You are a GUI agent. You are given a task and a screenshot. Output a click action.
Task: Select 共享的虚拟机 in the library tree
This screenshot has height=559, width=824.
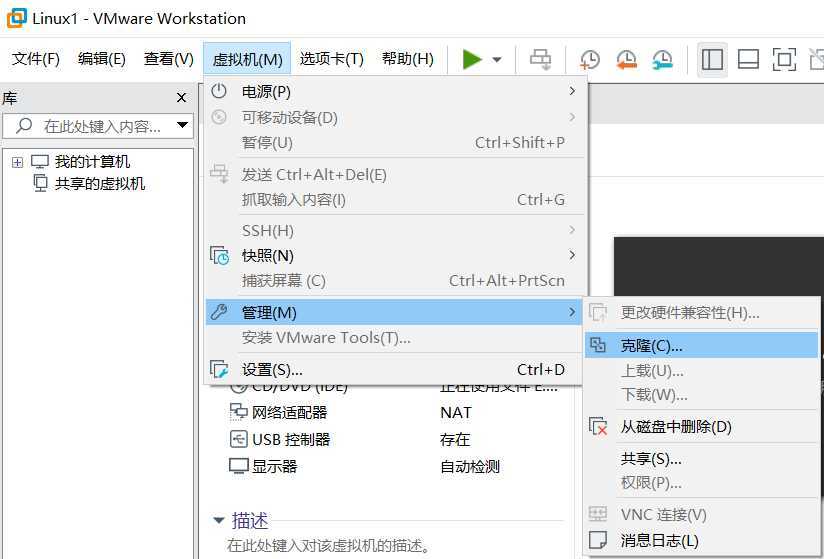pyautogui.click(x=100, y=184)
